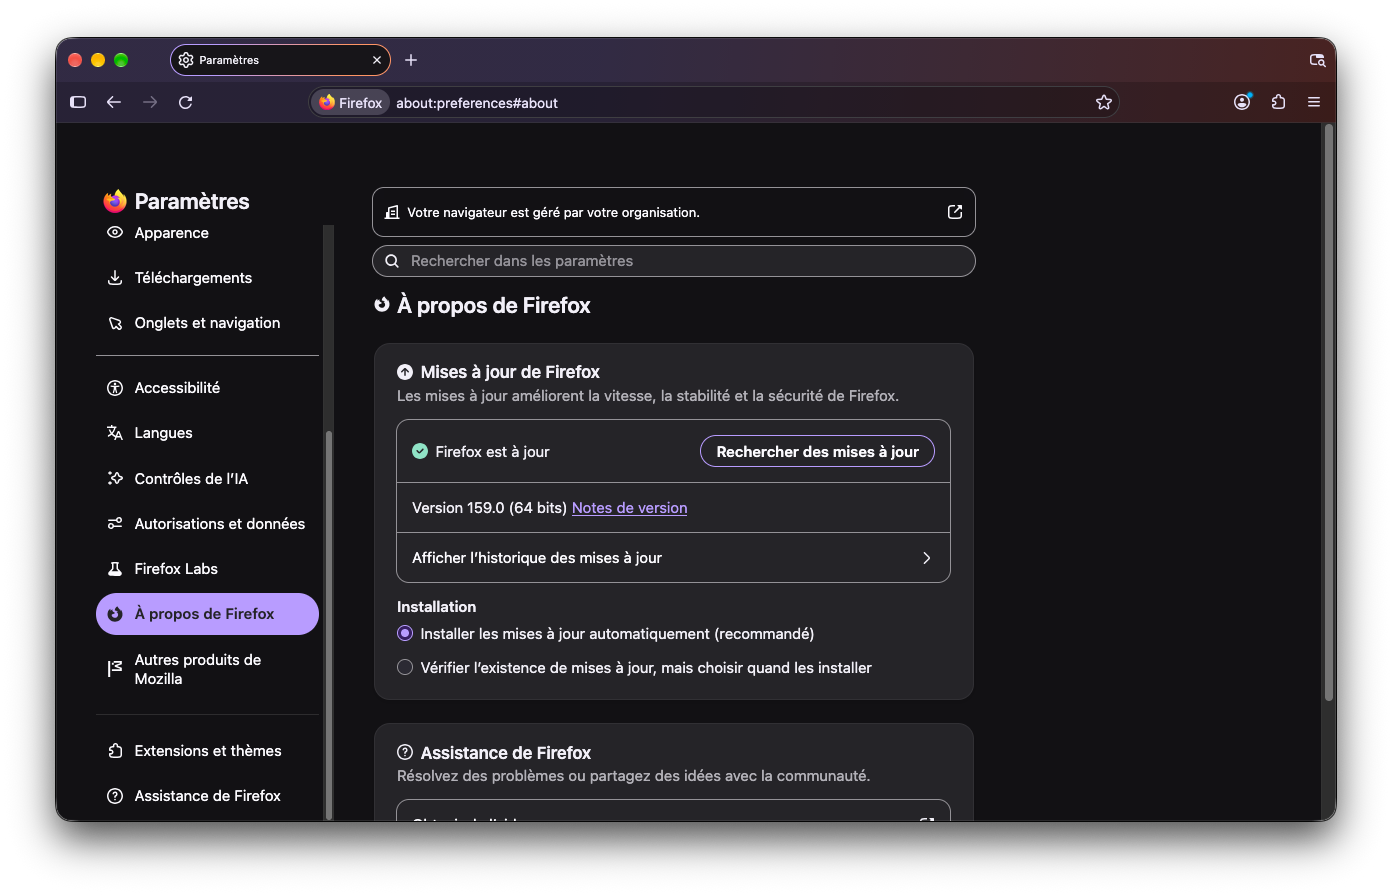1392x895 pixels.
Task: Open Extensions et thèmes link
Action: click(x=207, y=751)
